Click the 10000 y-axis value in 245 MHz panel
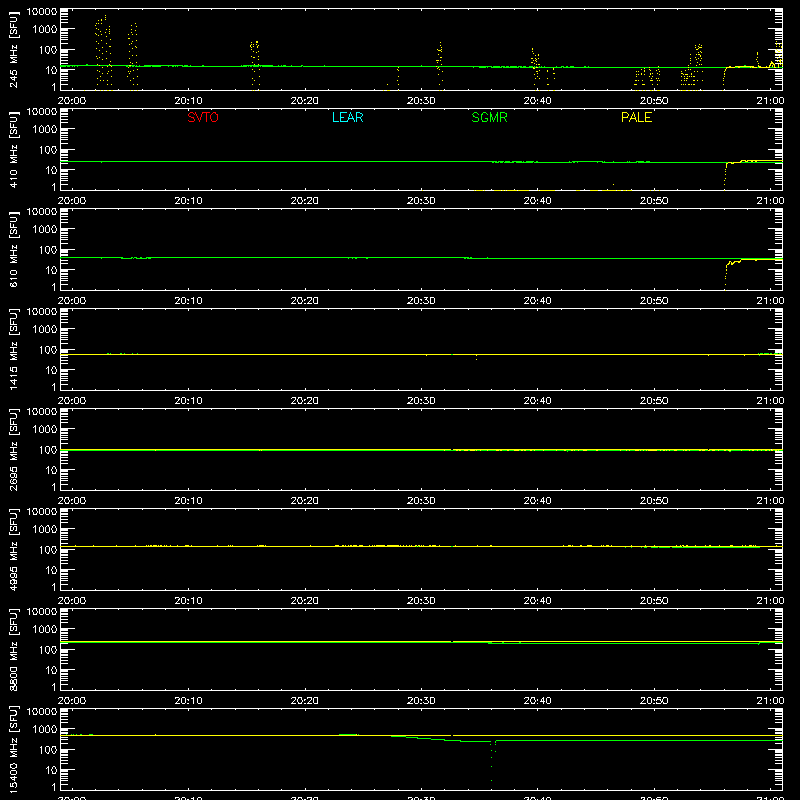 coord(42,12)
